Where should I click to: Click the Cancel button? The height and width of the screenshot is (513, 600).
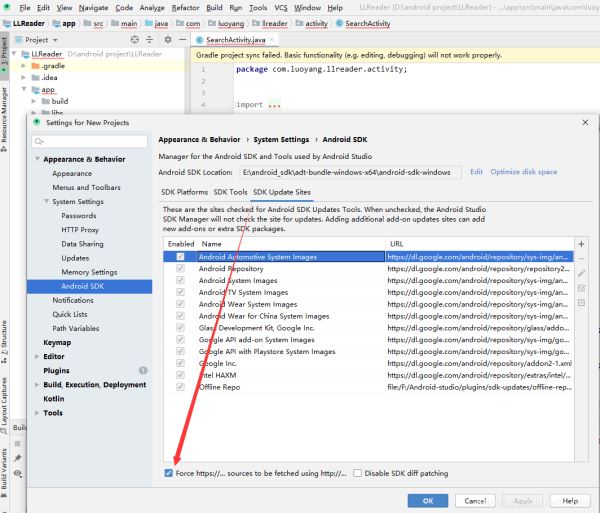(475, 501)
